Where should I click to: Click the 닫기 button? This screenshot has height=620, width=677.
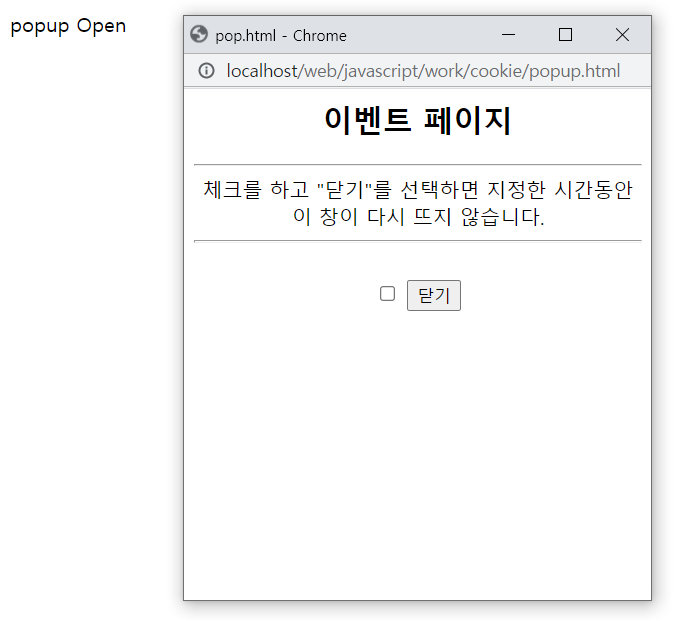click(433, 295)
